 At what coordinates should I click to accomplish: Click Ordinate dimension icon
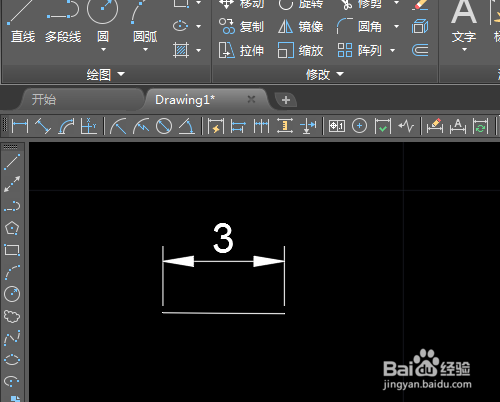[x=89, y=127]
